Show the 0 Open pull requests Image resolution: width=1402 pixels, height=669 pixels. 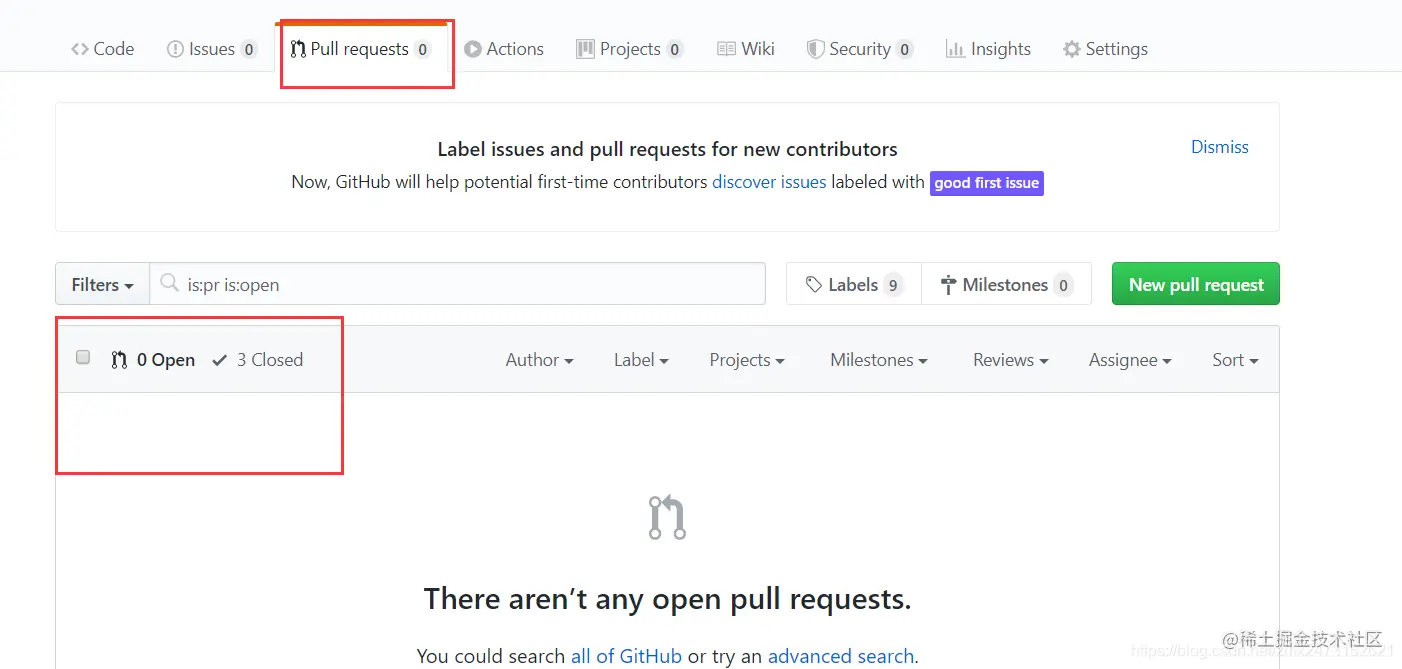pos(153,360)
